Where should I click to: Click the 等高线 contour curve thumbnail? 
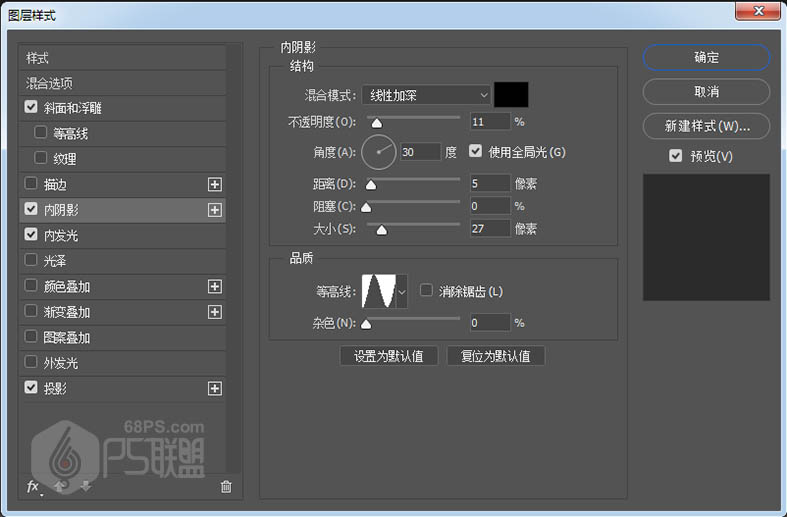(x=379, y=291)
